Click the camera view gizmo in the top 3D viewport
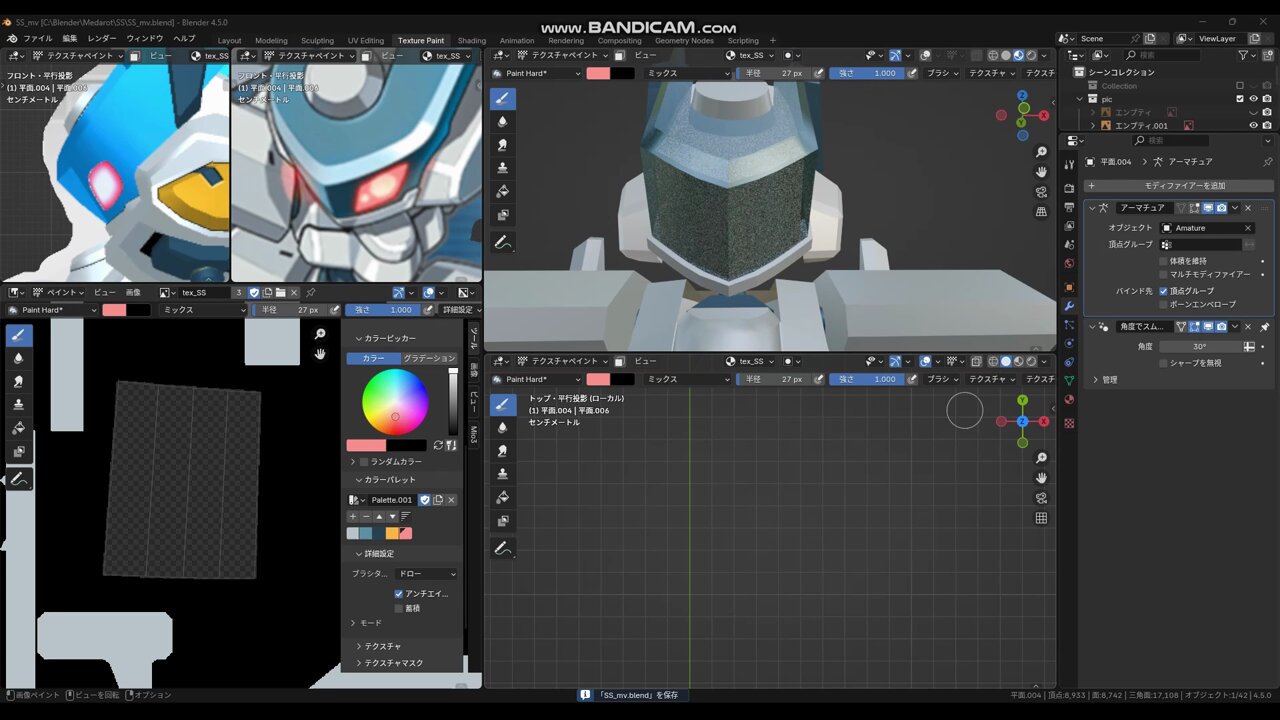Image resolution: width=1280 pixels, height=720 pixels. [x=1041, y=192]
